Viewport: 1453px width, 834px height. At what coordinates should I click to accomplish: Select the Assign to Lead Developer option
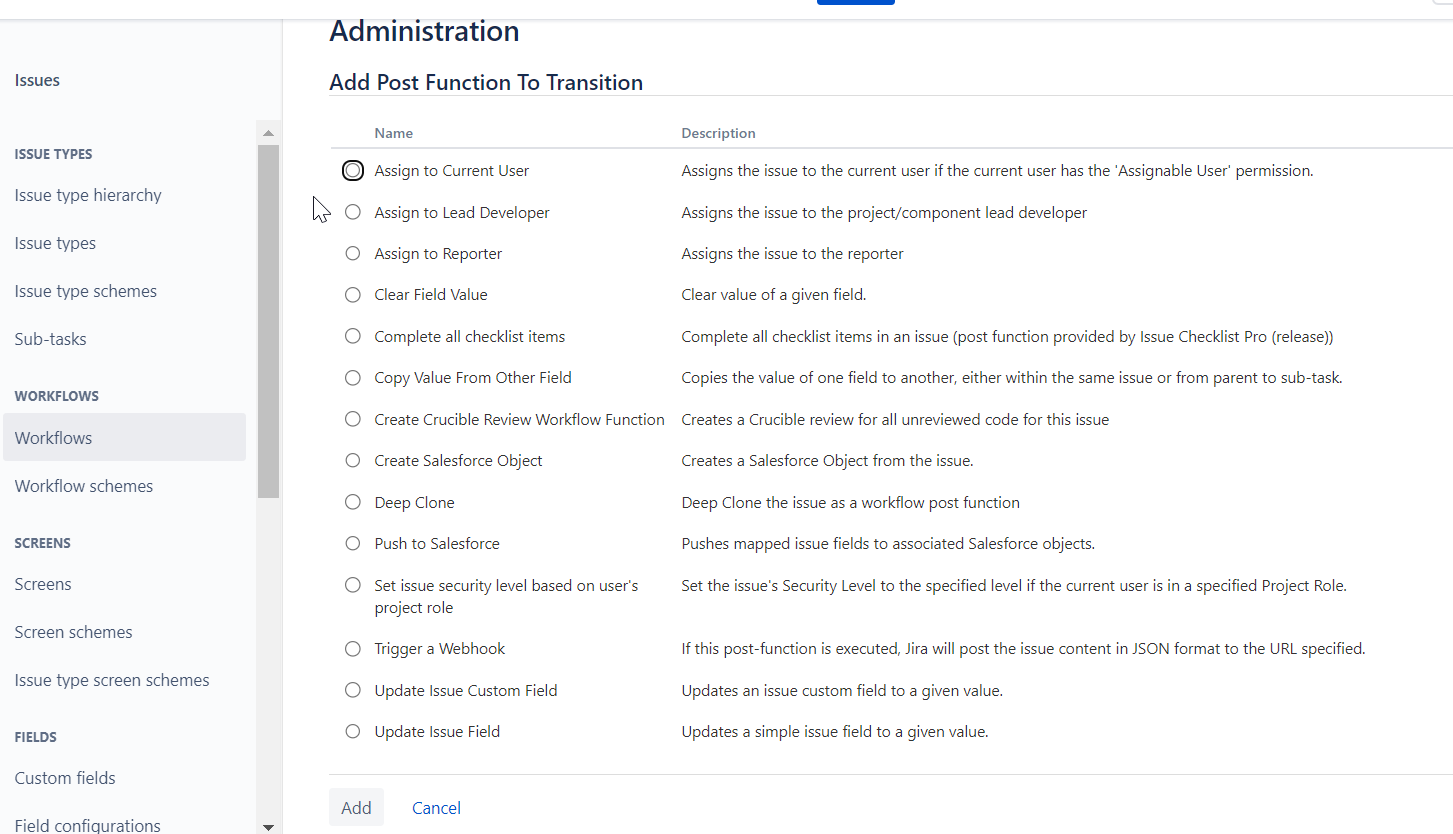click(x=352, y=212)
